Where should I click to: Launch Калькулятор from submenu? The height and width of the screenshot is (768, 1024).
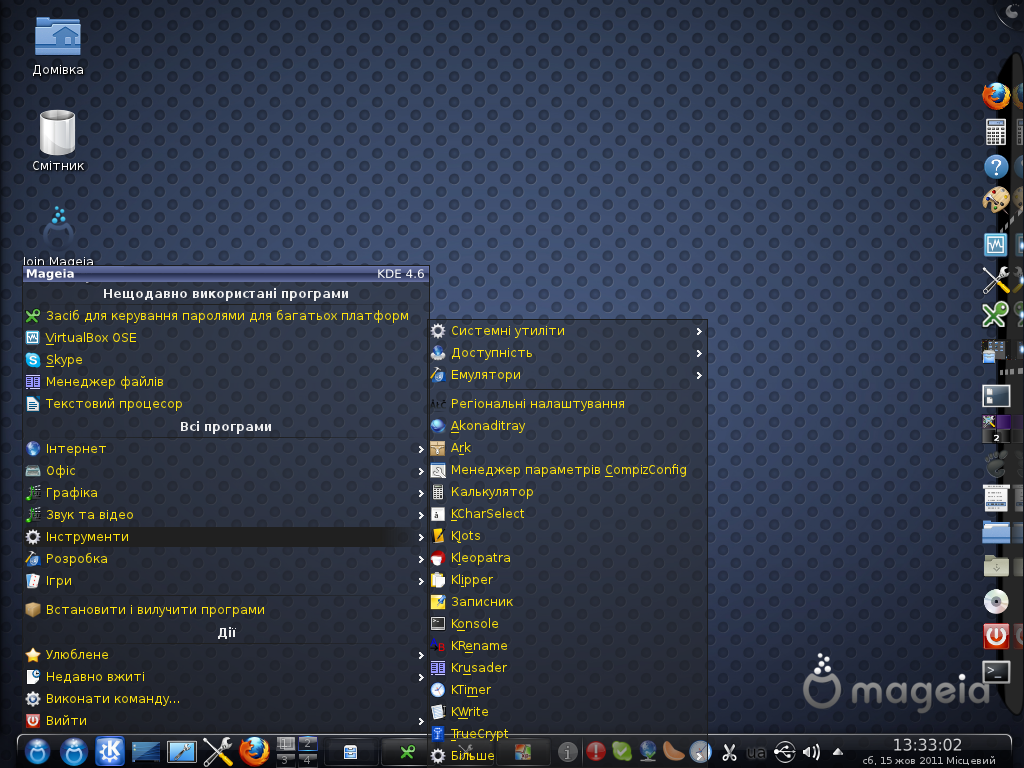pos(568,492)
